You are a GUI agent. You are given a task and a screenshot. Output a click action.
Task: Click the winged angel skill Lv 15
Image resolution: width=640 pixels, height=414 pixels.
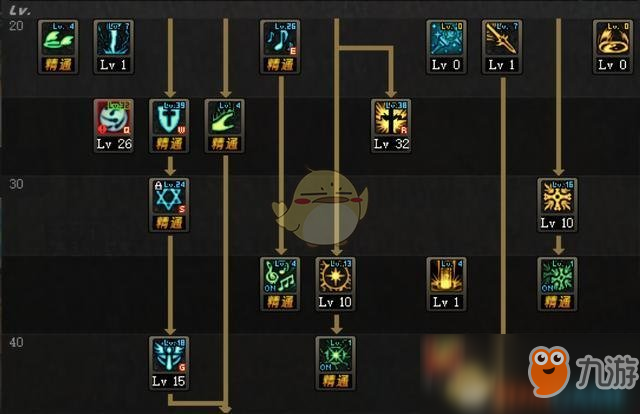[169, 364]
